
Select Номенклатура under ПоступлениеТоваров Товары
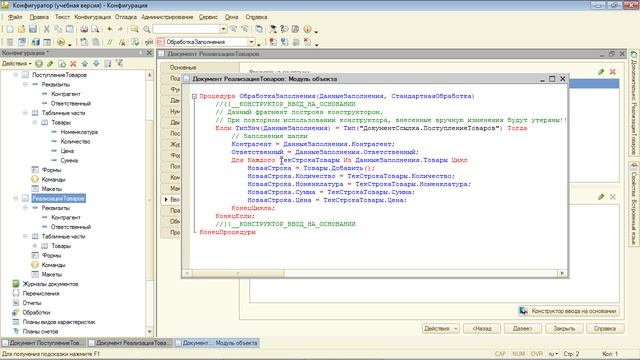pos(79,132)
